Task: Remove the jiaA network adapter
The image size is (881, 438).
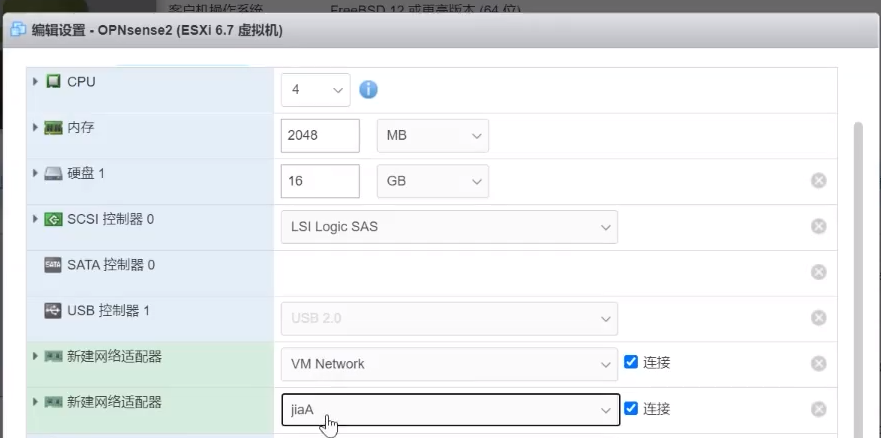Action: click(x=819, y=409)
